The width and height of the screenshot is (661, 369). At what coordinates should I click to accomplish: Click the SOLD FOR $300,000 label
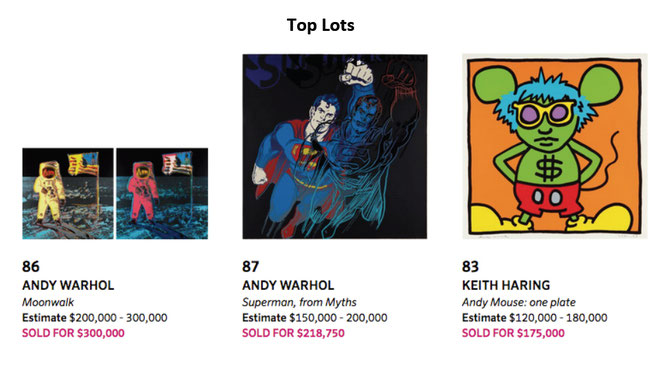(73, 333)
